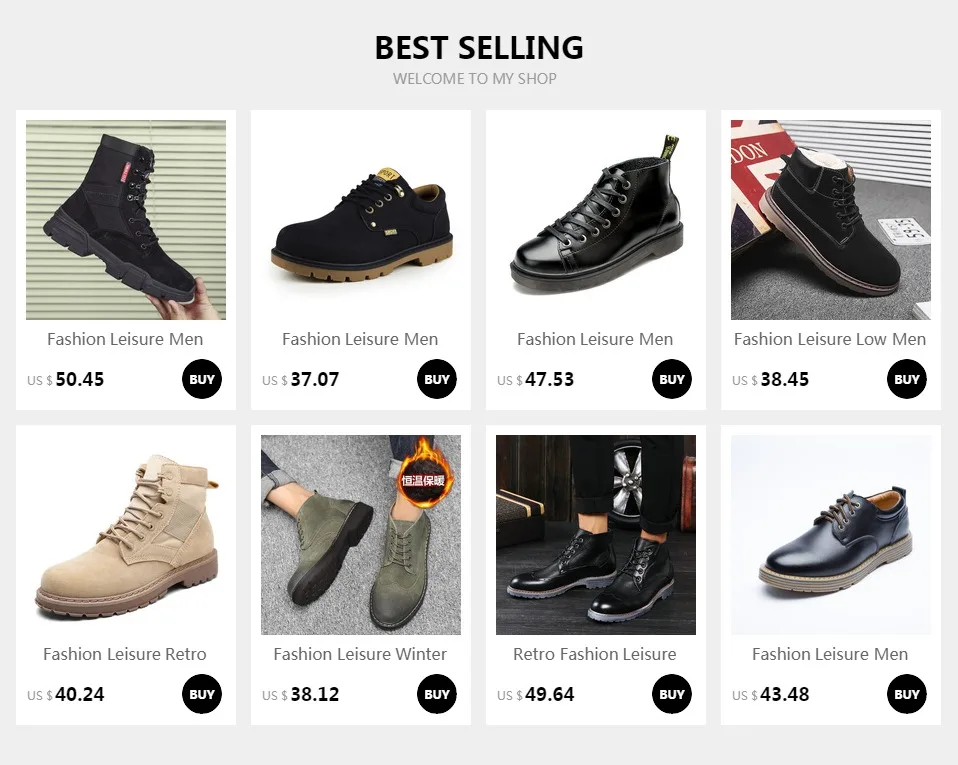Open the navy leather oxford shoe image

(x=831, y=535)
